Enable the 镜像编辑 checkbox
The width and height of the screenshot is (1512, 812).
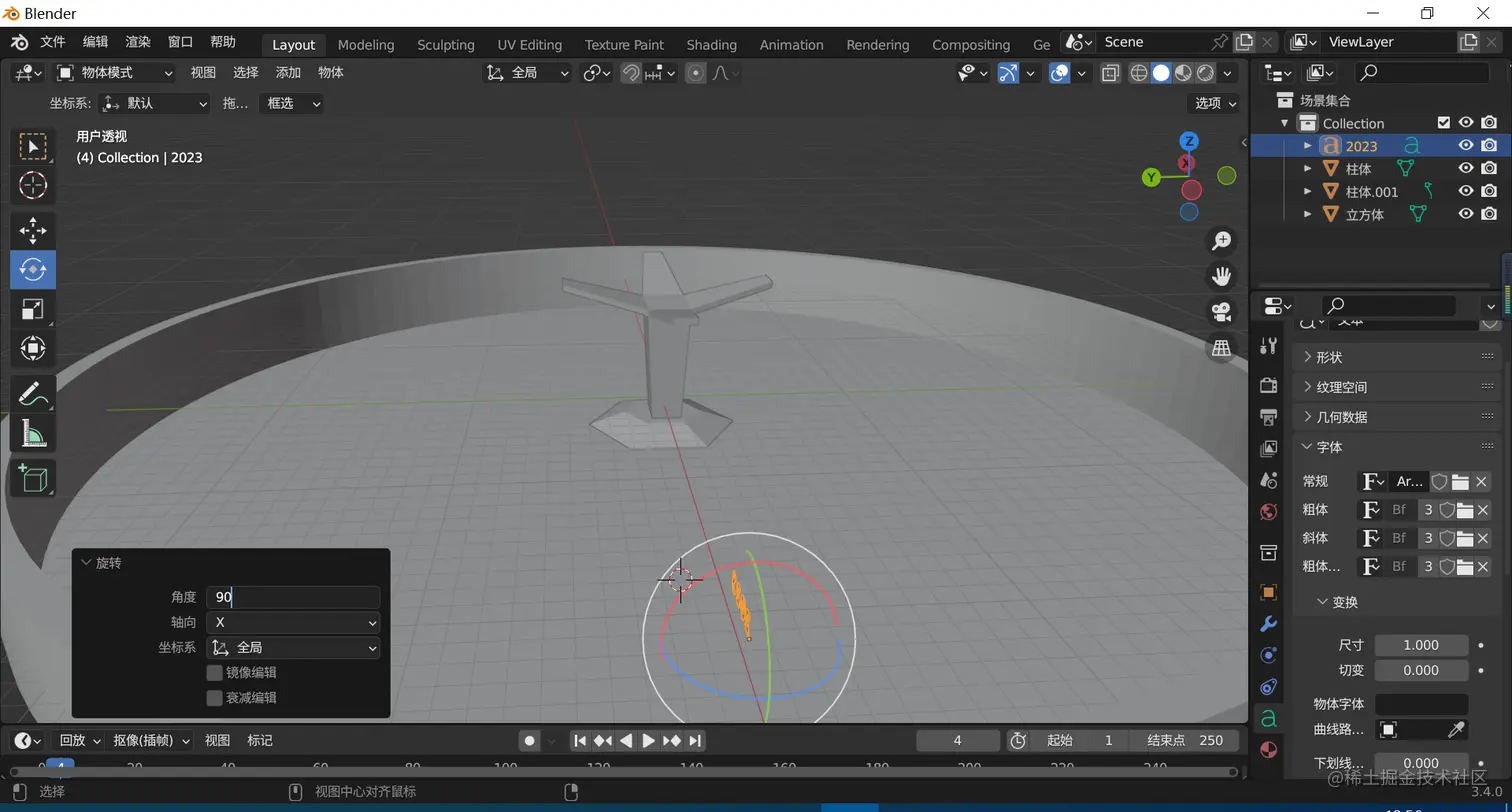(x=214, y=673)
